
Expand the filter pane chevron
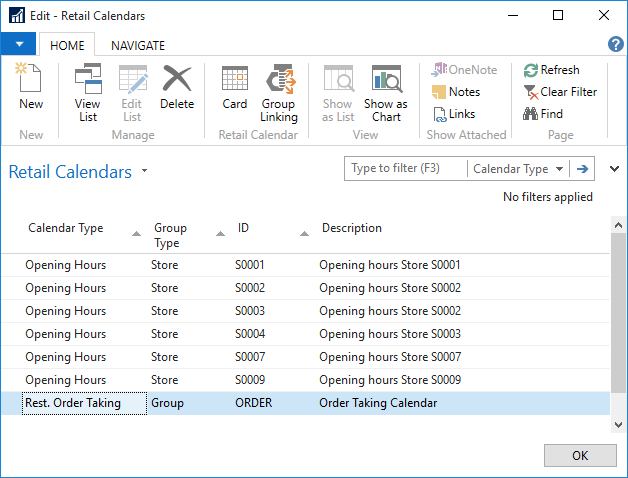[x=614, y=169]
